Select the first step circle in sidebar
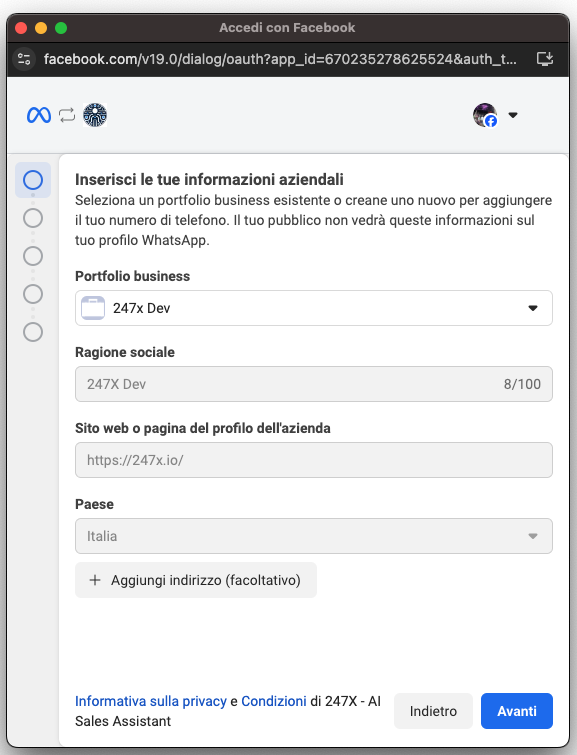 tap(33, 180)
